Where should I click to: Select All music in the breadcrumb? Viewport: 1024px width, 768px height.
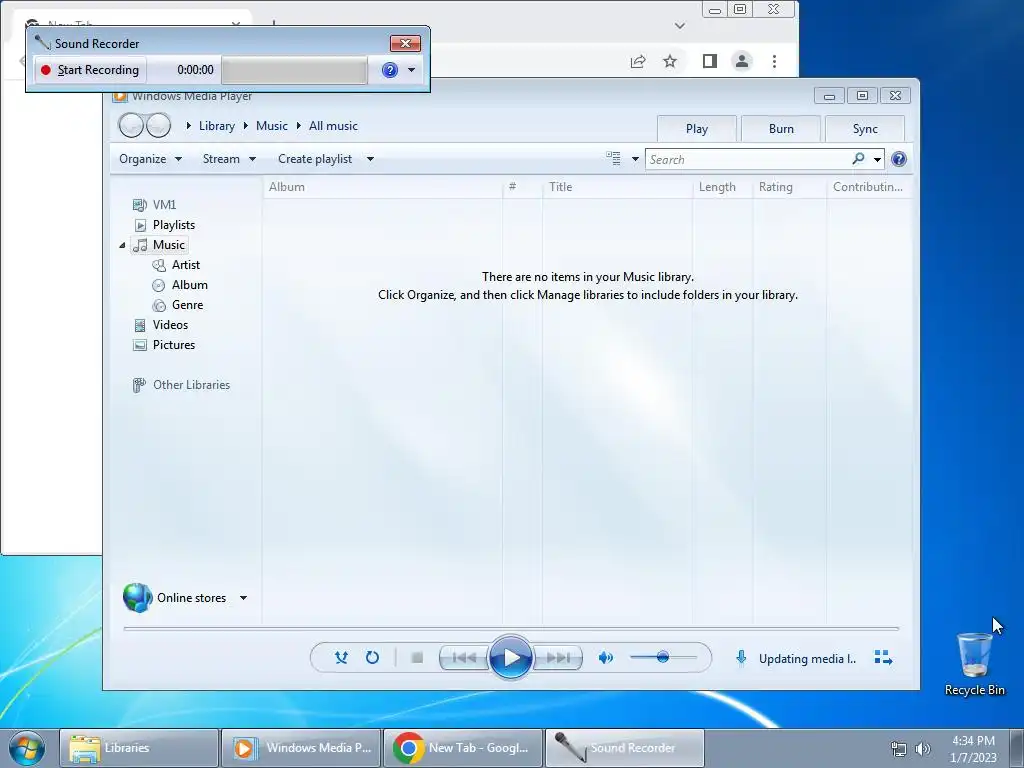point(333,126)
